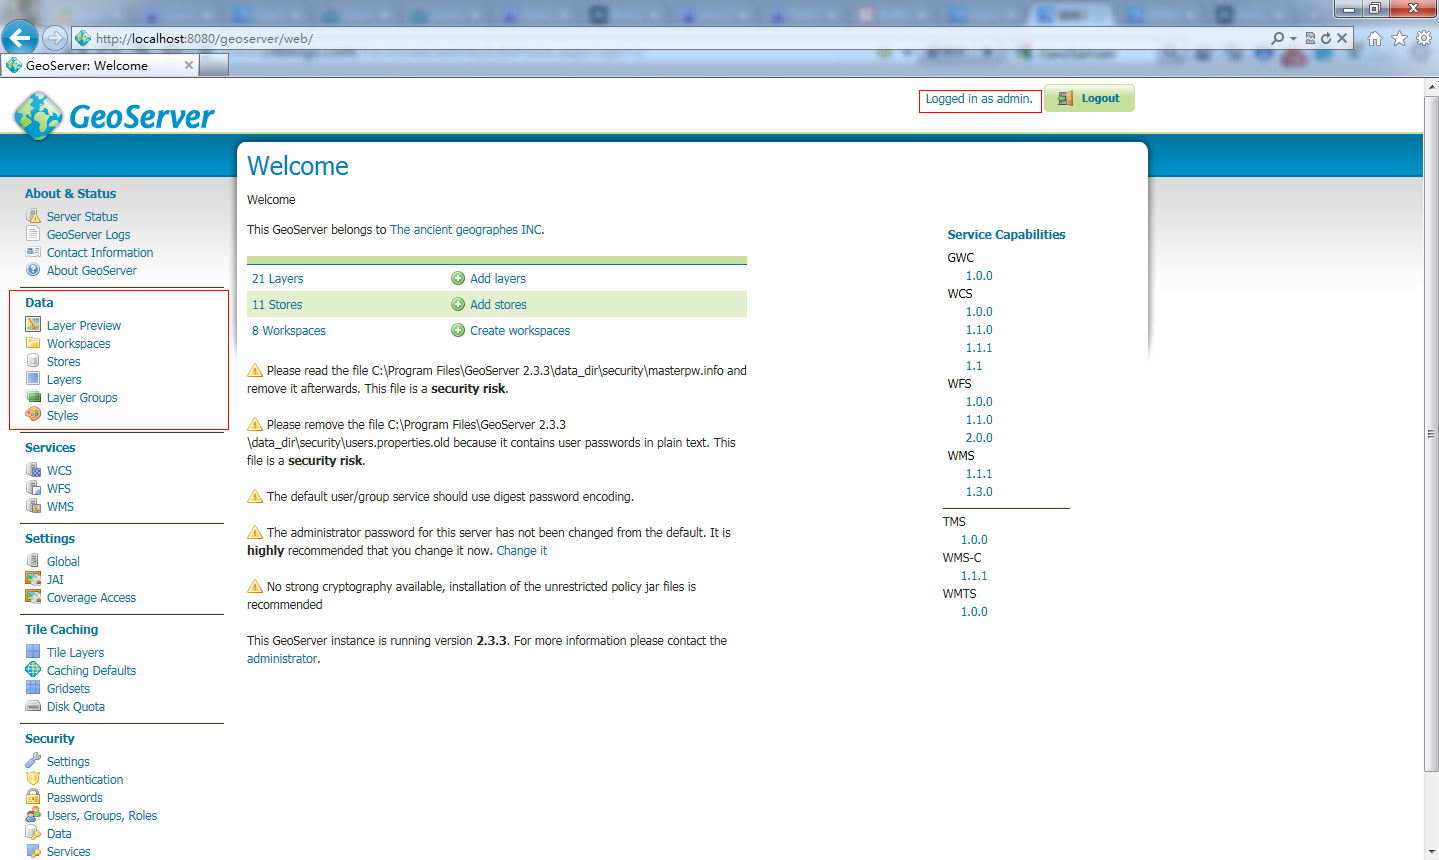The width and height of the screenshot is (1439, 860).
Task: Refresh the page with reload icon
Action: coord(1326,38)
